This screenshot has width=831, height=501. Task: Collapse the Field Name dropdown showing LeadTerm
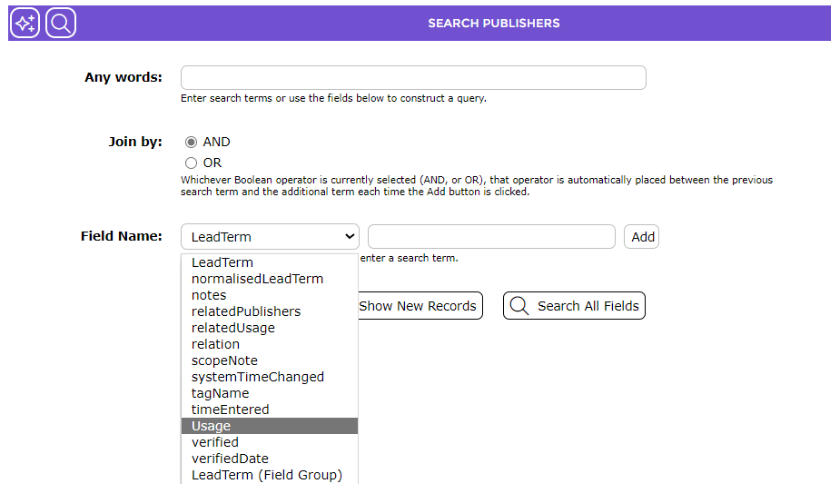tap(270, 236)
